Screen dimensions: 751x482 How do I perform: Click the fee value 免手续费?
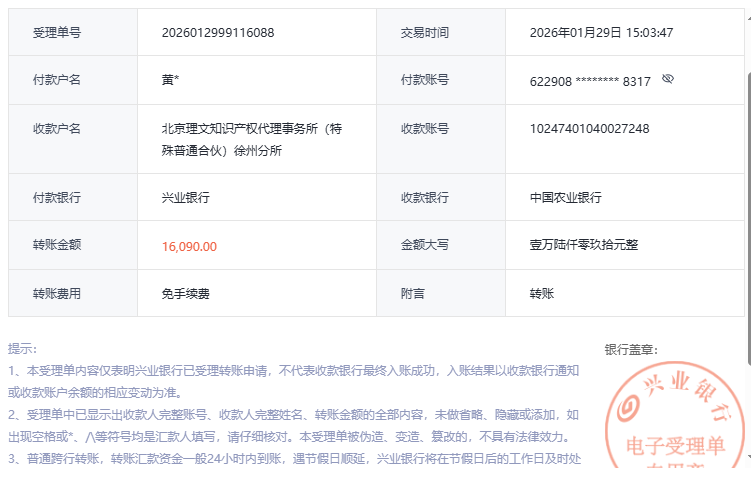(186, 294)
